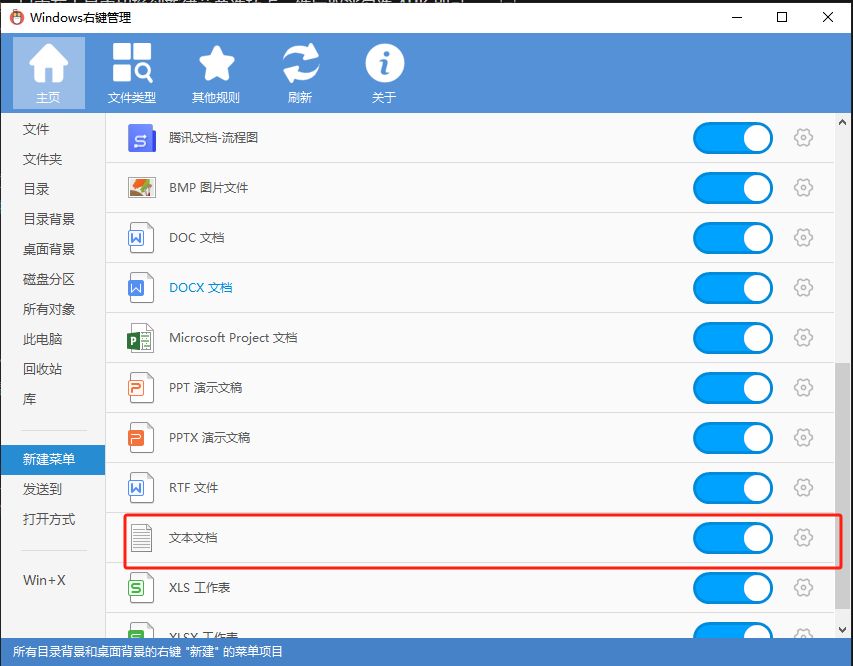The image size is (853, 666).
Task: Click the DOCX 文档 item label
Action: [200, 288]
